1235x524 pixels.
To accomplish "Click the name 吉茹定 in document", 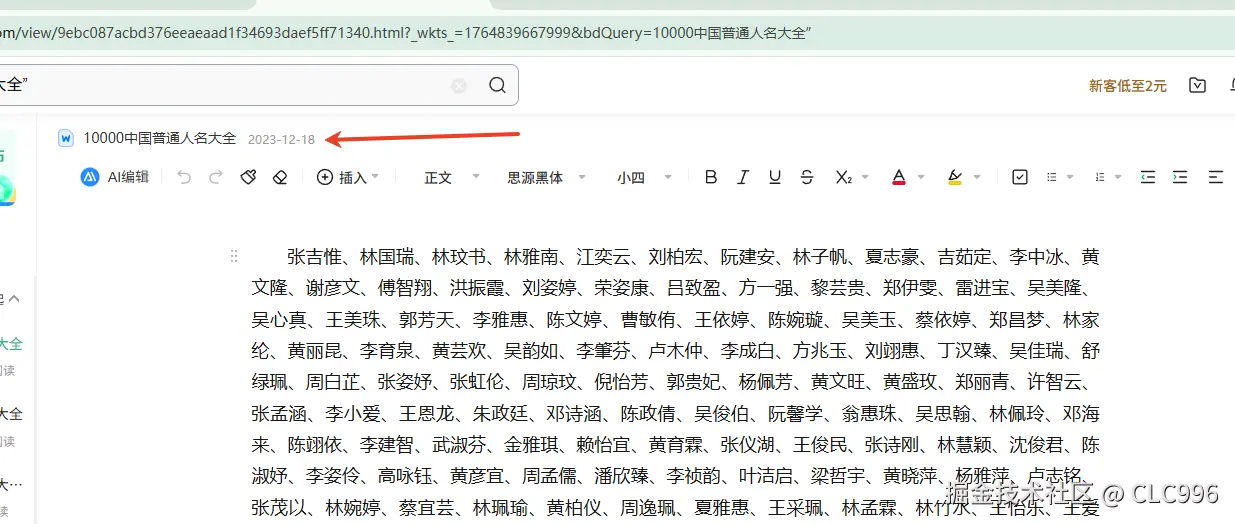I will point(964,257).
